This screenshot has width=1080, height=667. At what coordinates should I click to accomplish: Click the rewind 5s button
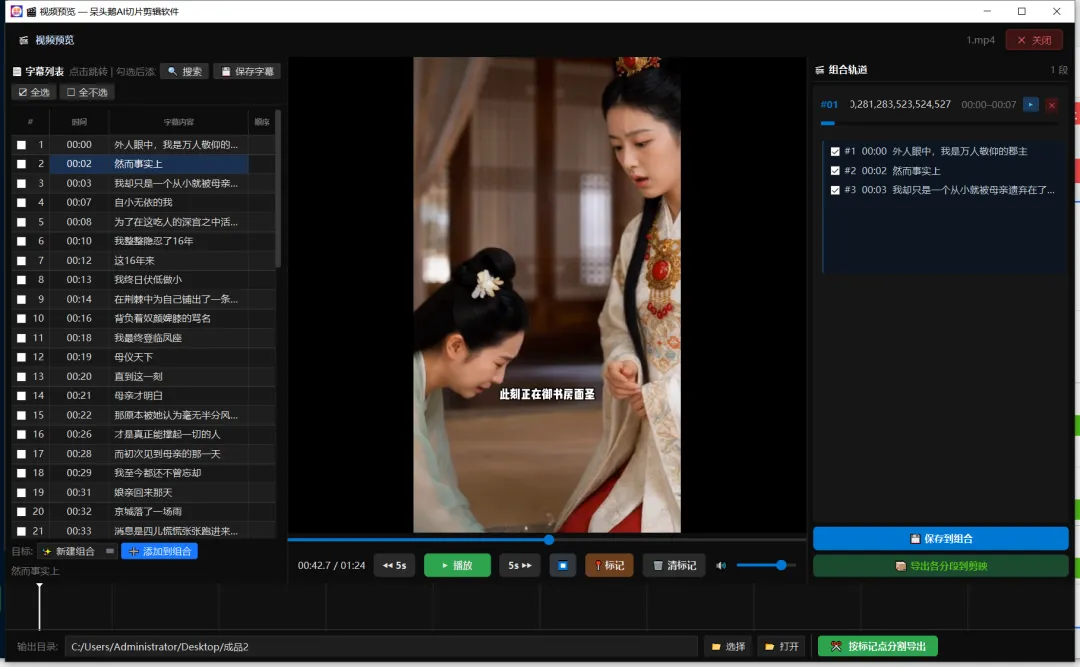pyautogui.click(x=395, y=565)
